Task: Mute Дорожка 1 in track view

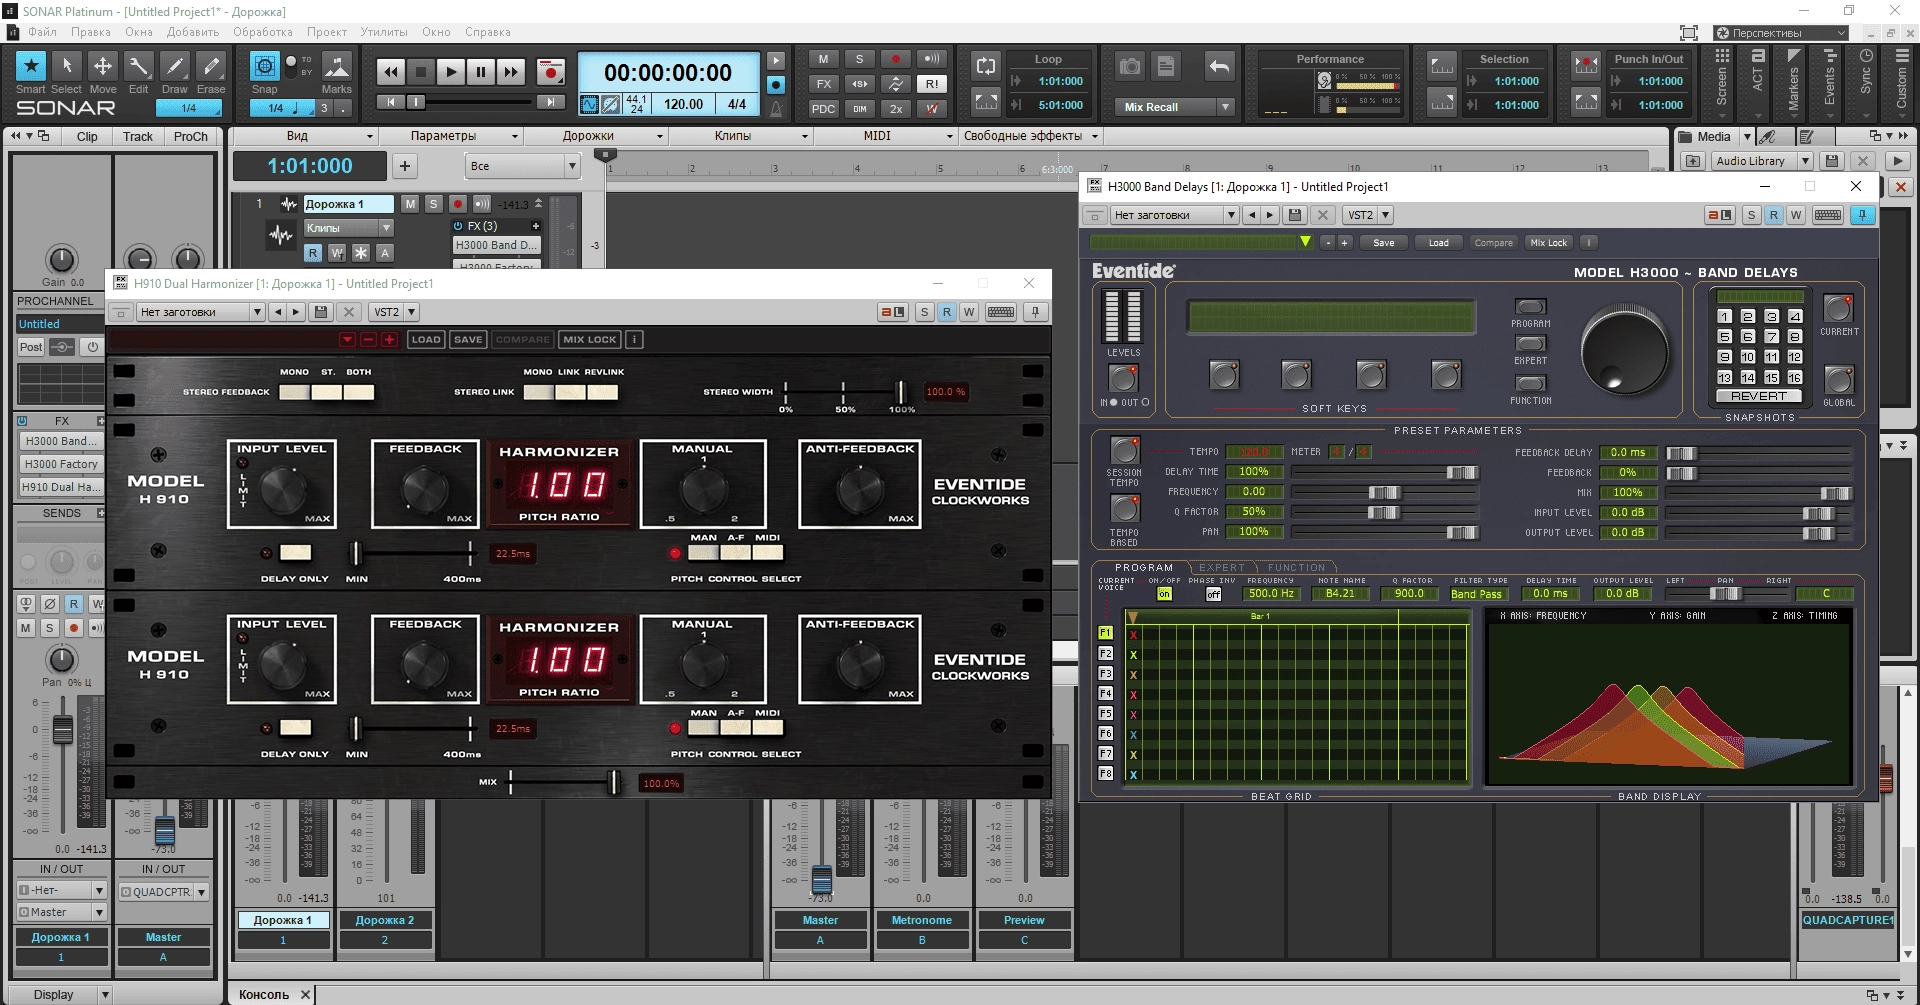Action: pyautogui.click(x=410, y=204)
